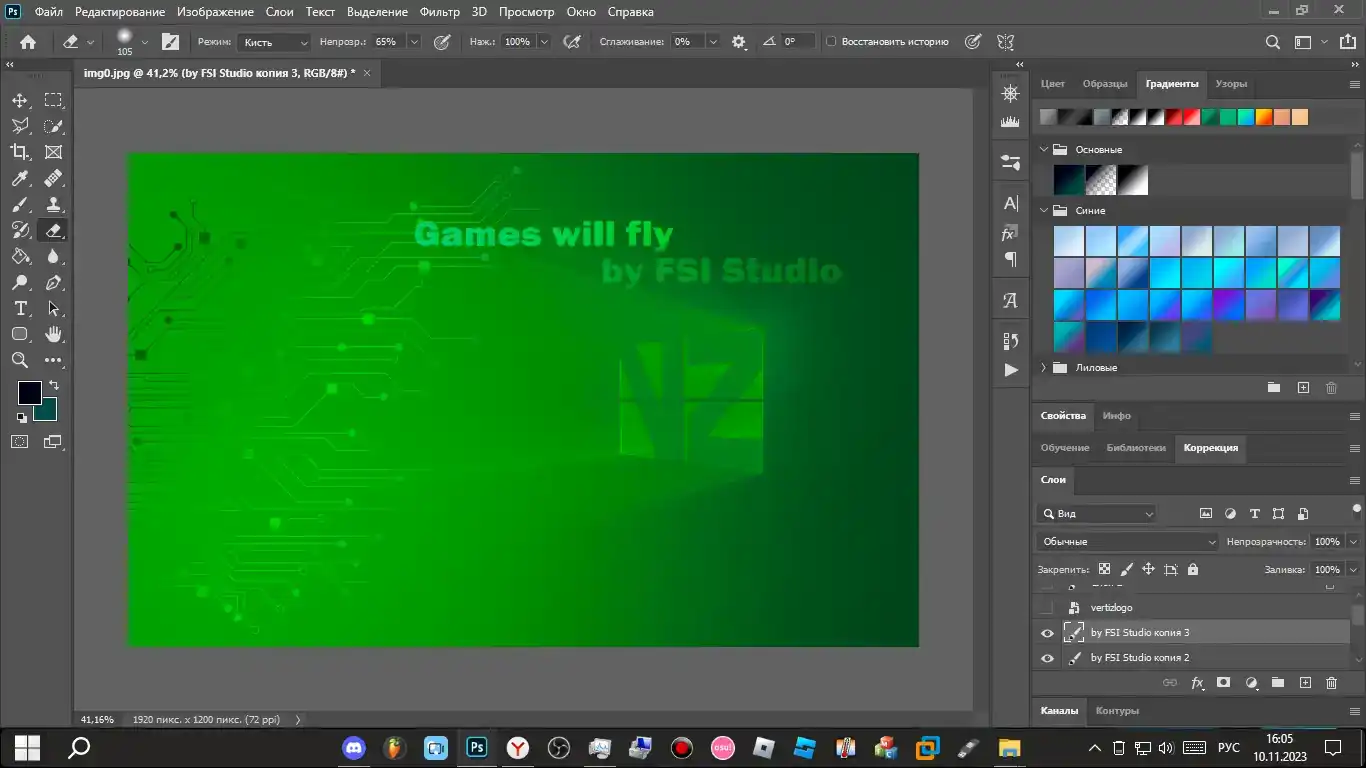The image size is (1366, 768).
Task: Open the layer filter 'Вид' dropdown
Action: coord(1098,514)
